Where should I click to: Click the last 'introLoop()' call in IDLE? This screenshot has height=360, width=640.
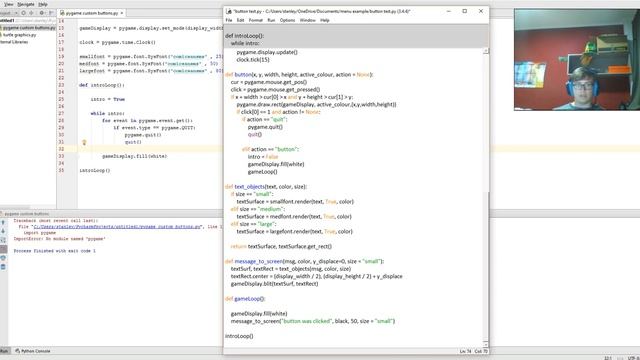click(239, 336)
